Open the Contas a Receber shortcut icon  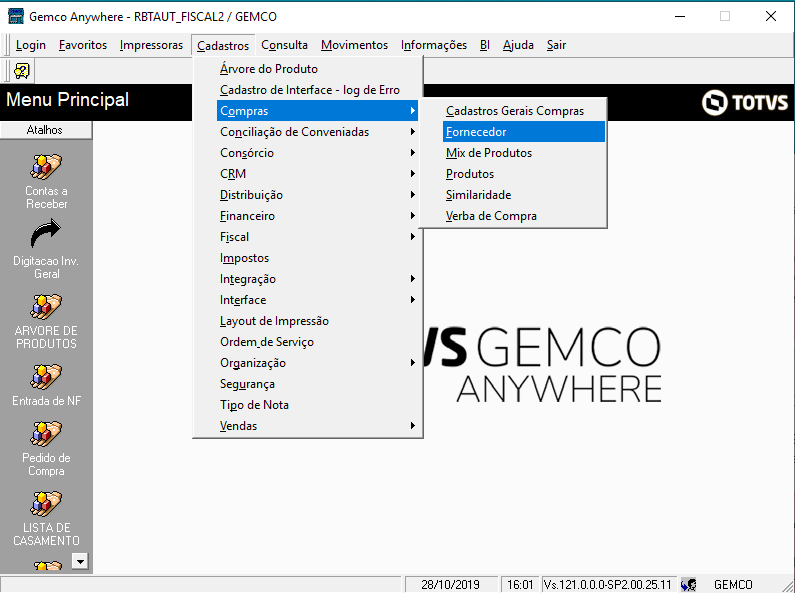click(x=46, y=167)
